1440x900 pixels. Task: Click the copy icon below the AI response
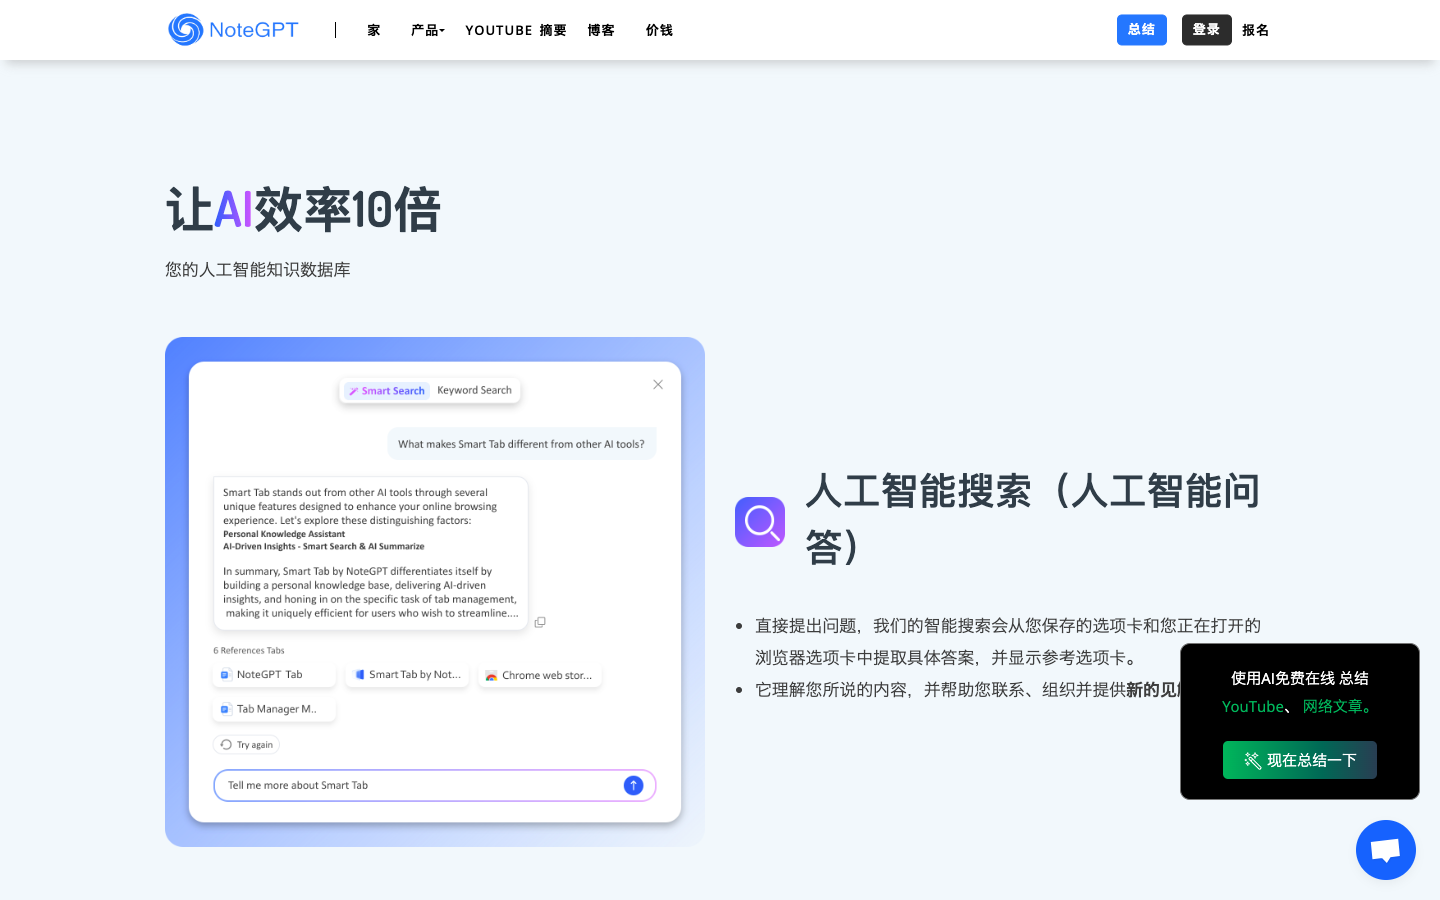click(540, 621)
